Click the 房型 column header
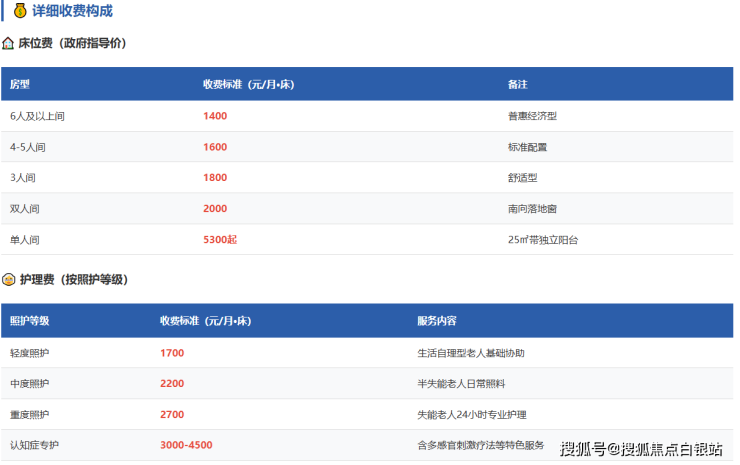Image resolution: width=740 pixels, height=465 pixels. pyautogui.click(x=20, y=85)
